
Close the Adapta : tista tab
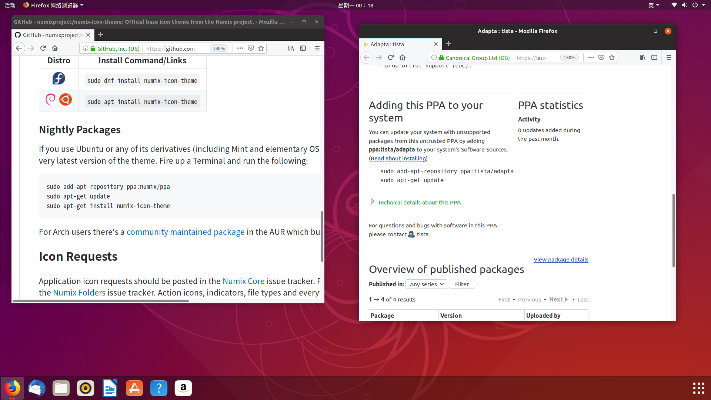[434, 44]
